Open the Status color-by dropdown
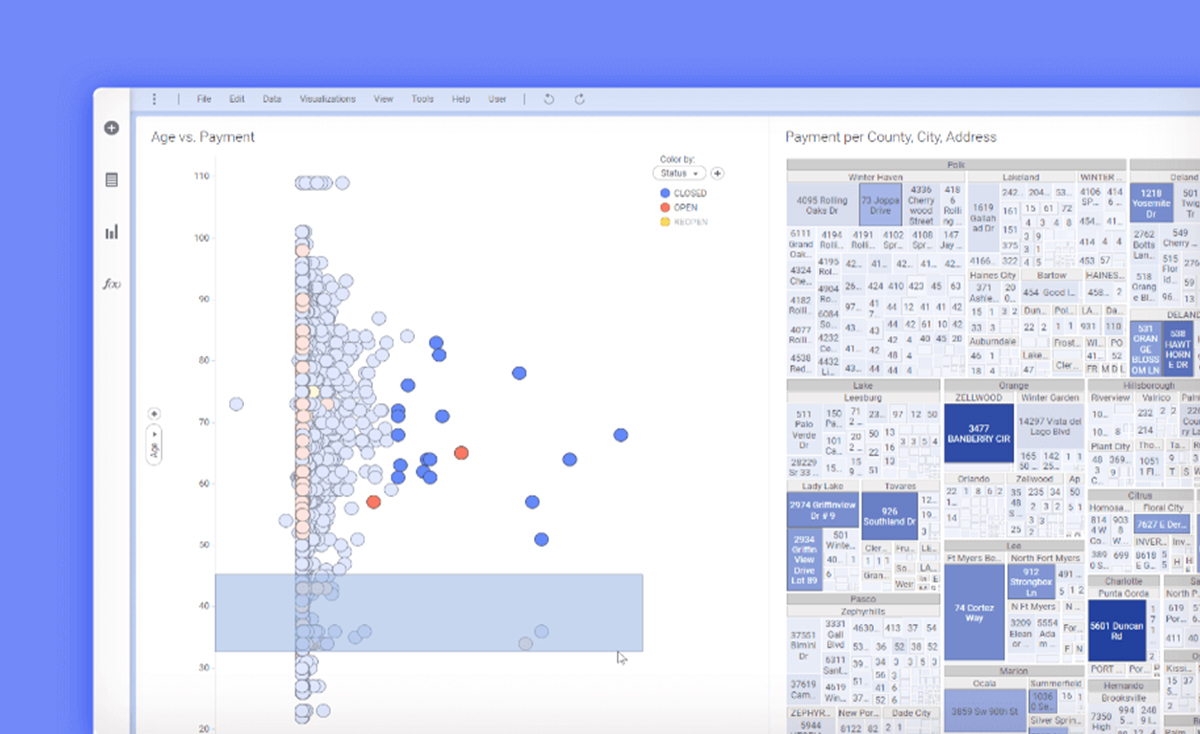 [680, 173]
